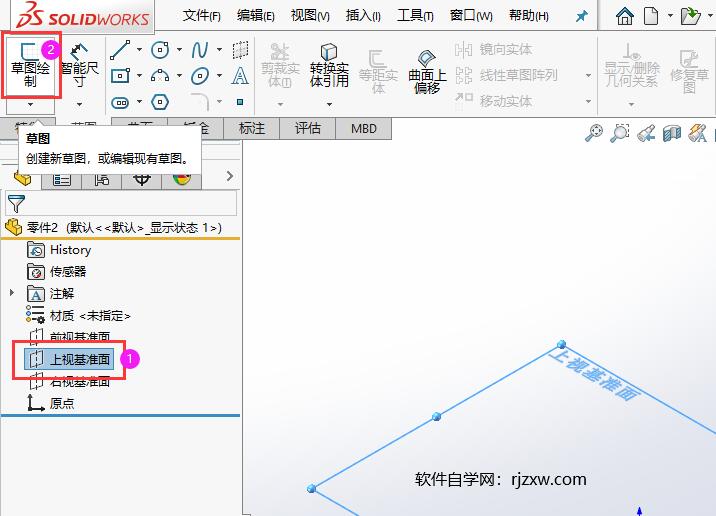Open Spline tool dropdown arrow
The width and height of the screenshot is (716, 516).
tap(220, 49)
